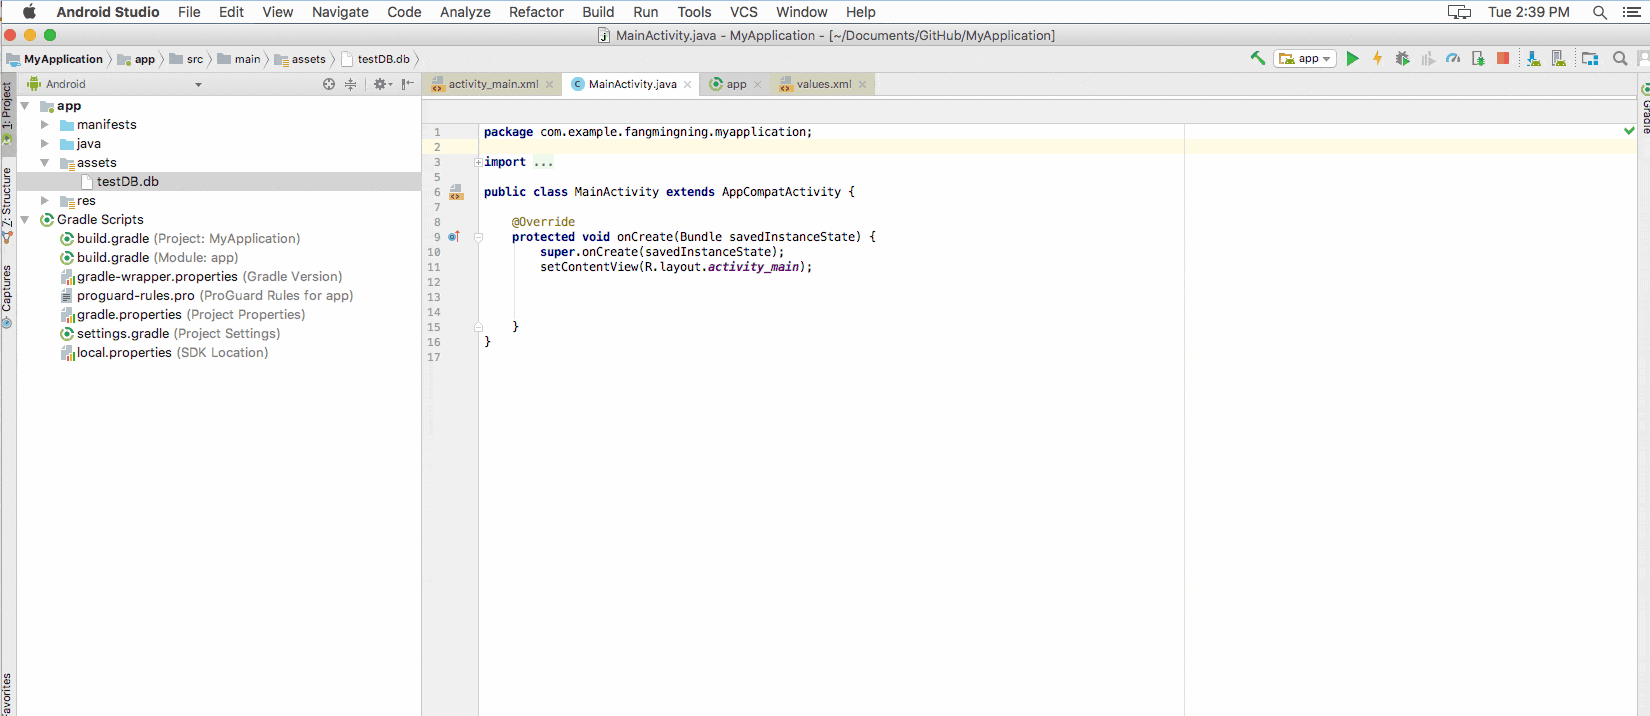The height and width of the screenshot is (716, 1650).
Task: Open gradle-wrapper.properties file
Action: (201, 277)
